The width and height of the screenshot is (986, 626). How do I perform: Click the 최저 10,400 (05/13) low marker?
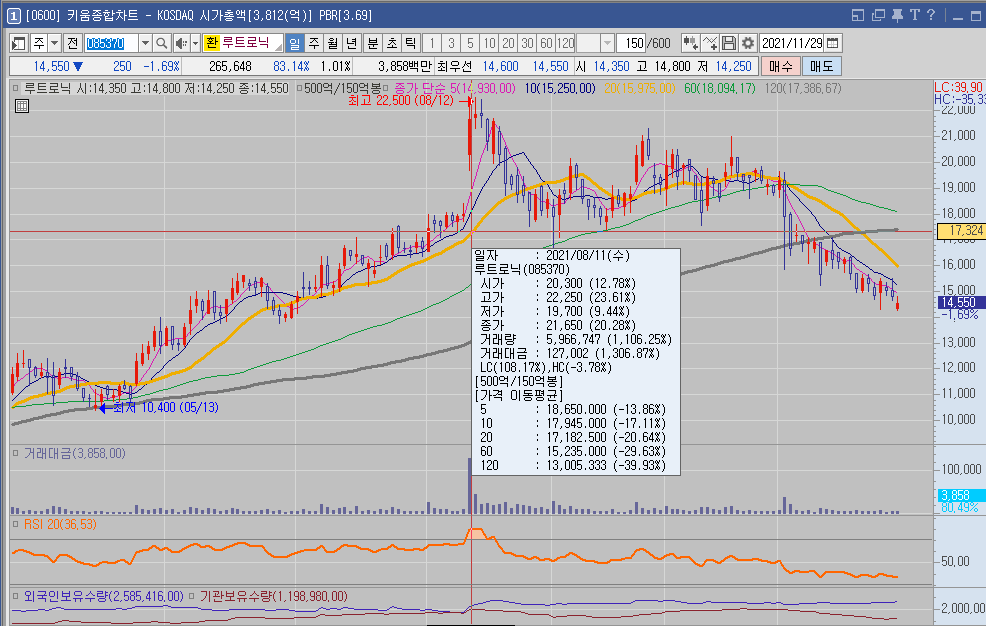(x=165, y=407)
